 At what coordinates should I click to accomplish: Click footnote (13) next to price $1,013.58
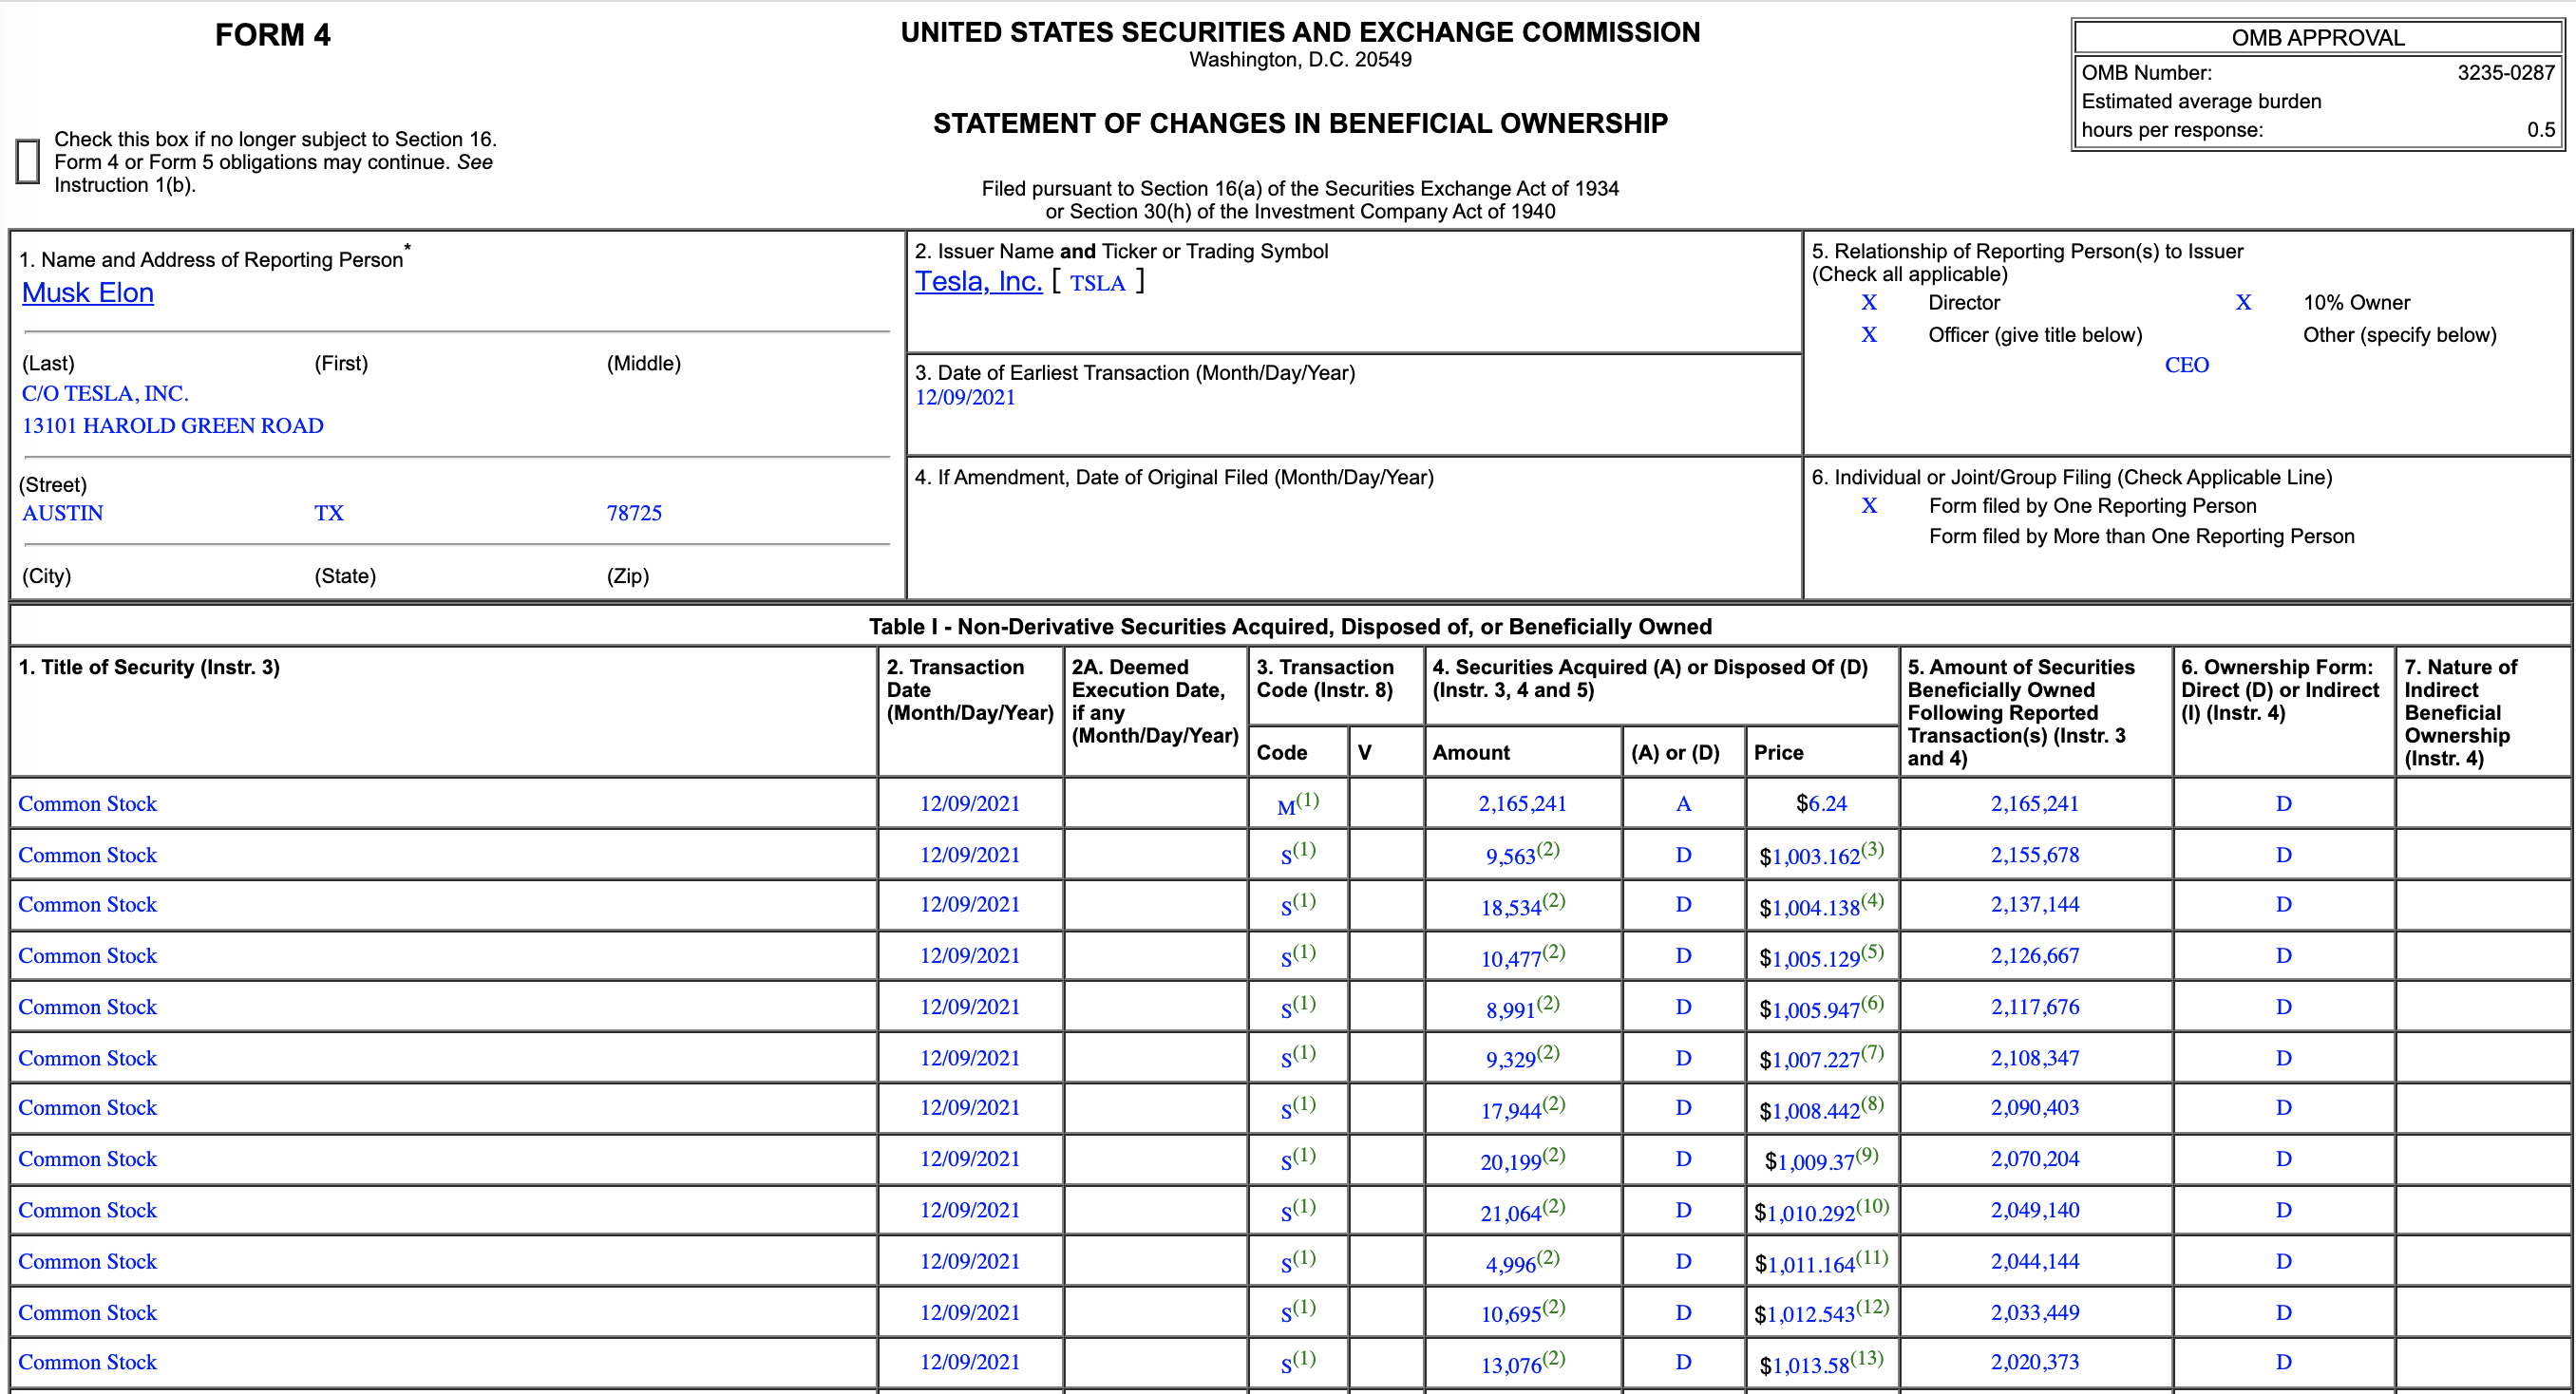pyautogui.click(x=1867, y=1358)
